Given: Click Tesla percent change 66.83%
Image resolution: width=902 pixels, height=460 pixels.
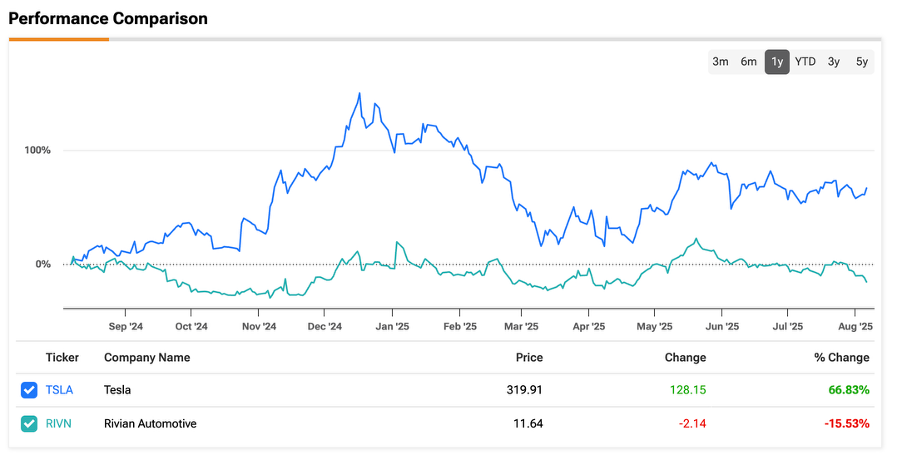Looking at the screenshot, I should [849, 390].
